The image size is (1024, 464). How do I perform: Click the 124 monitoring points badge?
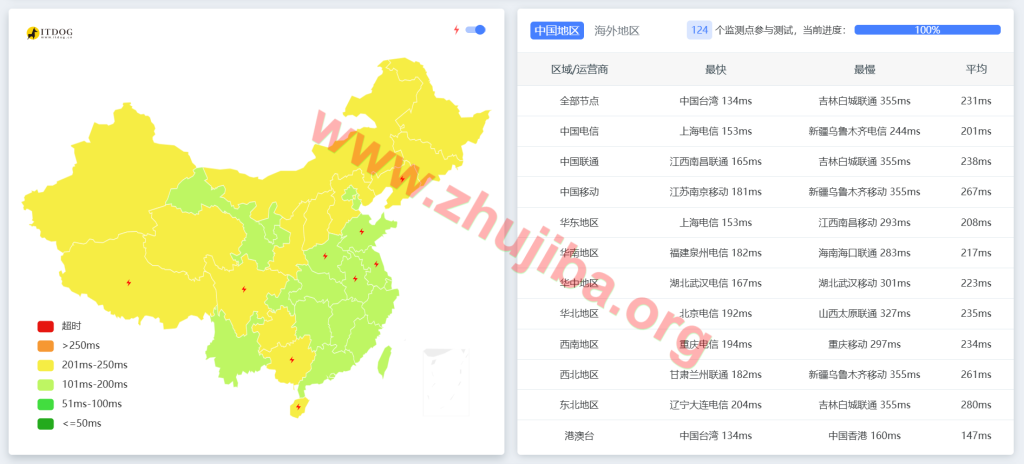point(699,30)
